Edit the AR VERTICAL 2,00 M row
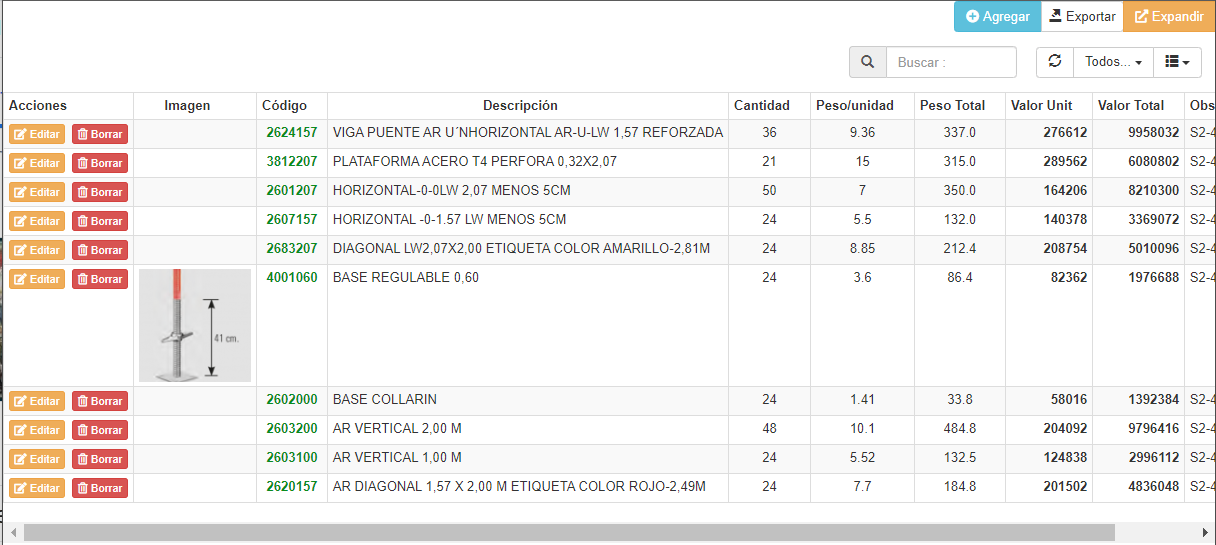This screenshot has height=545, width=1216. point(37,430)
